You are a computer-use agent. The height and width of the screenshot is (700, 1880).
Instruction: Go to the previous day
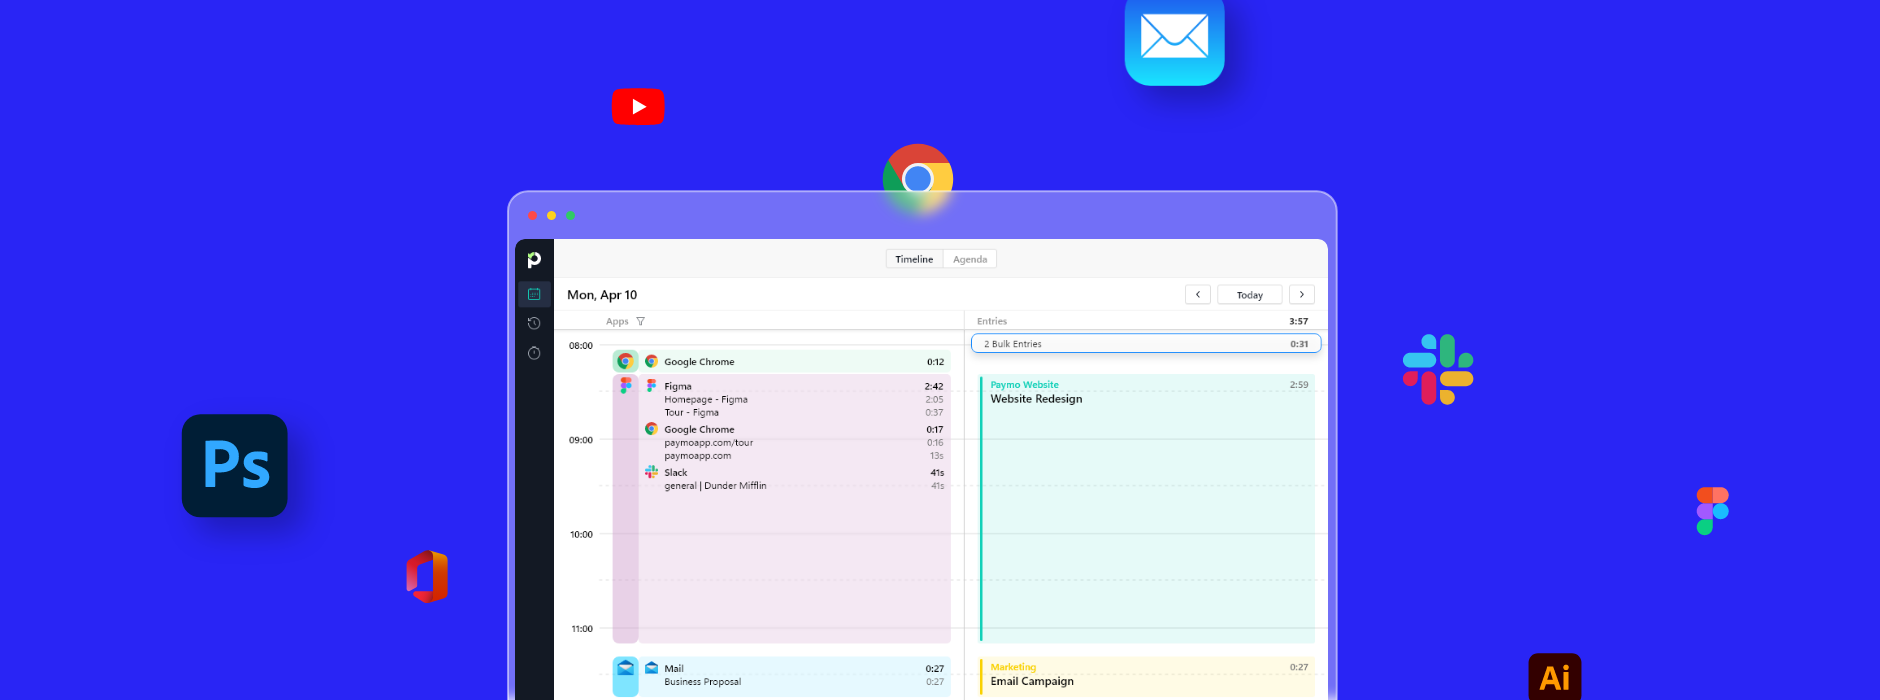[1198, 295]
